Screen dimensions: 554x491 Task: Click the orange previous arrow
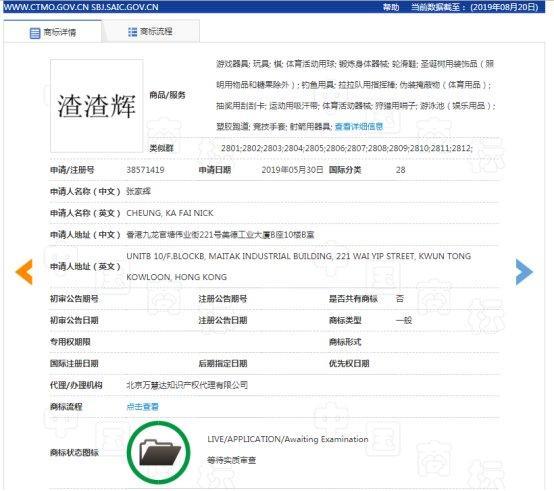point(24,272)
